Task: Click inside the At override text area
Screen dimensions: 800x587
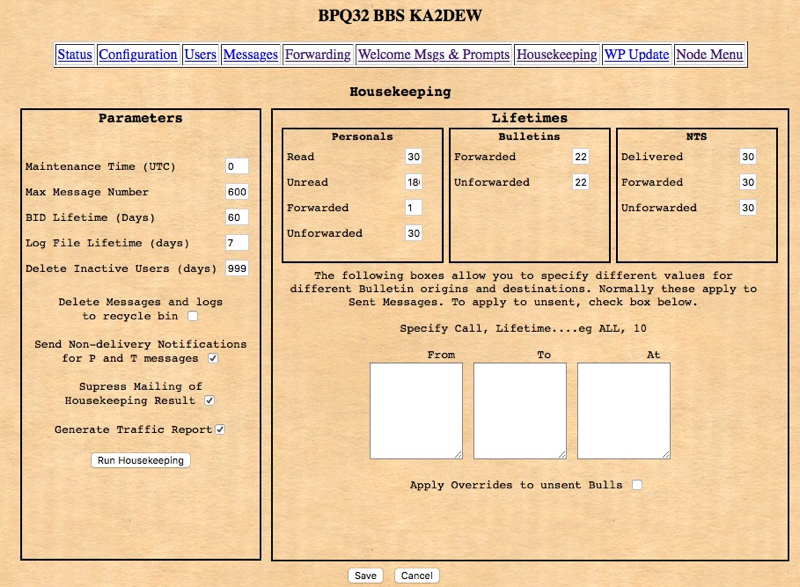Action: click(624, 411)
